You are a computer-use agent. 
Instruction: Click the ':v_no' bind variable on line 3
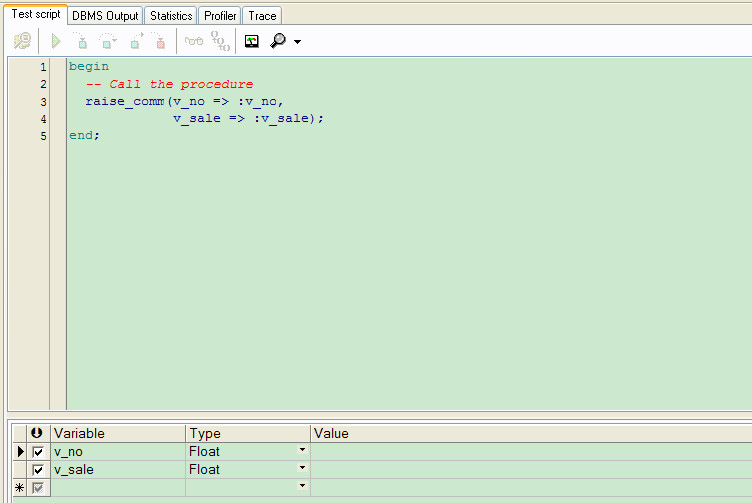(257, 102)
